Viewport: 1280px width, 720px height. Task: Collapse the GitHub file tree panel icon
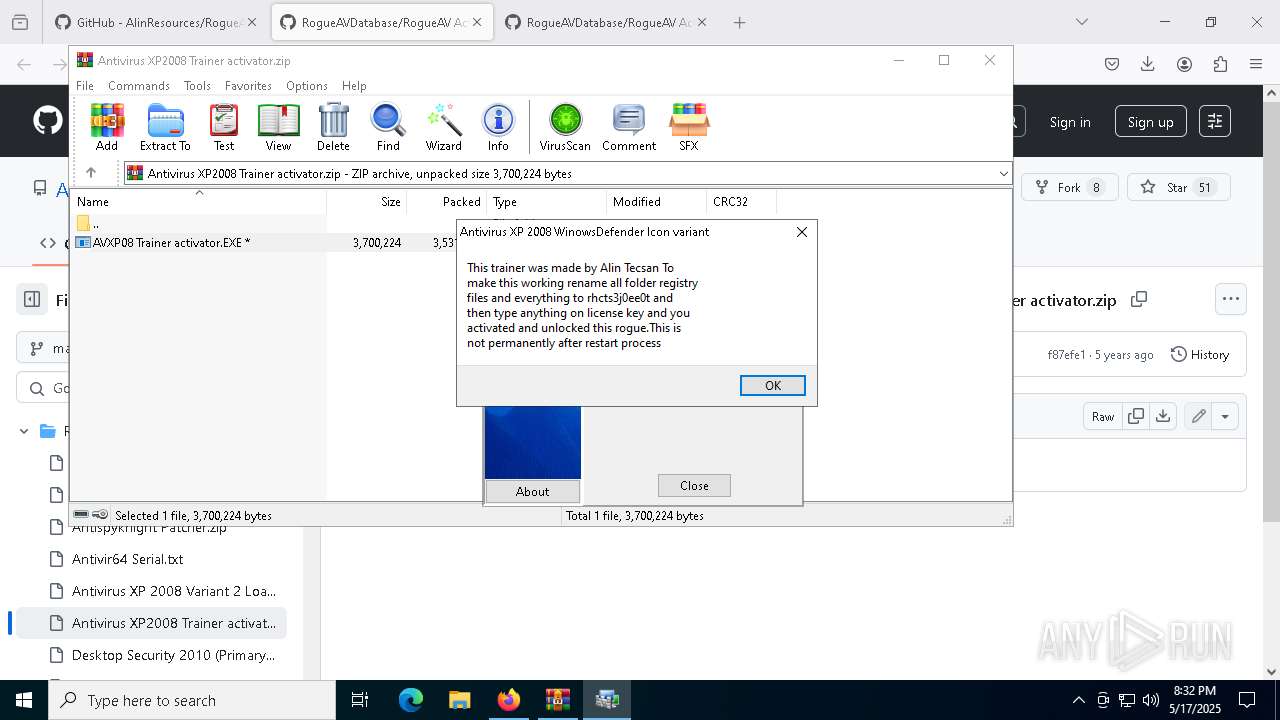click(x=32, y=298)
